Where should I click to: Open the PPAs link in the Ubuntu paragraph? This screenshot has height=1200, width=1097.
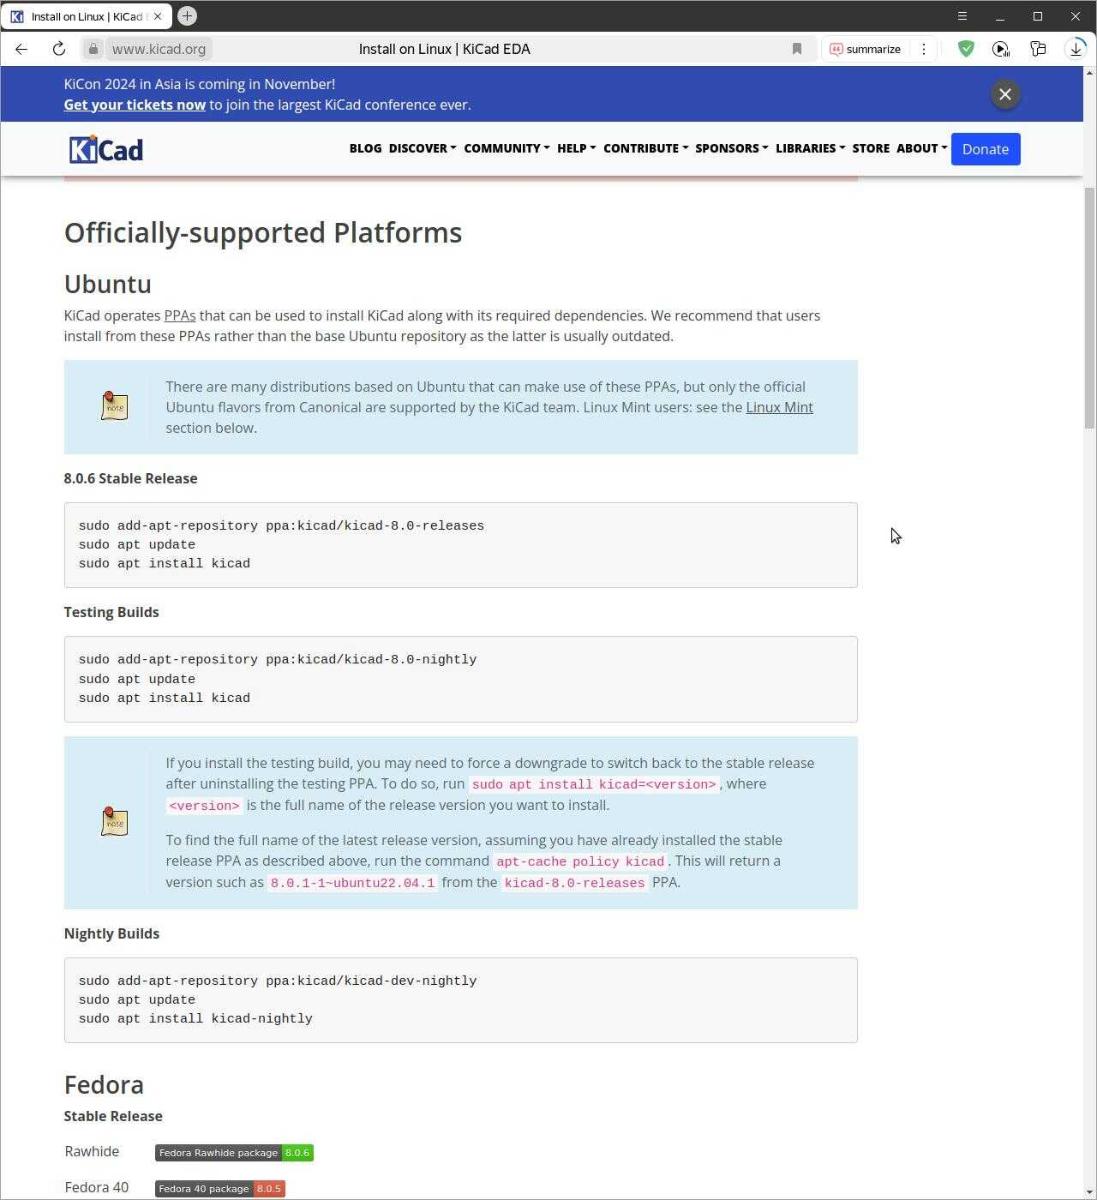[180, 316]
